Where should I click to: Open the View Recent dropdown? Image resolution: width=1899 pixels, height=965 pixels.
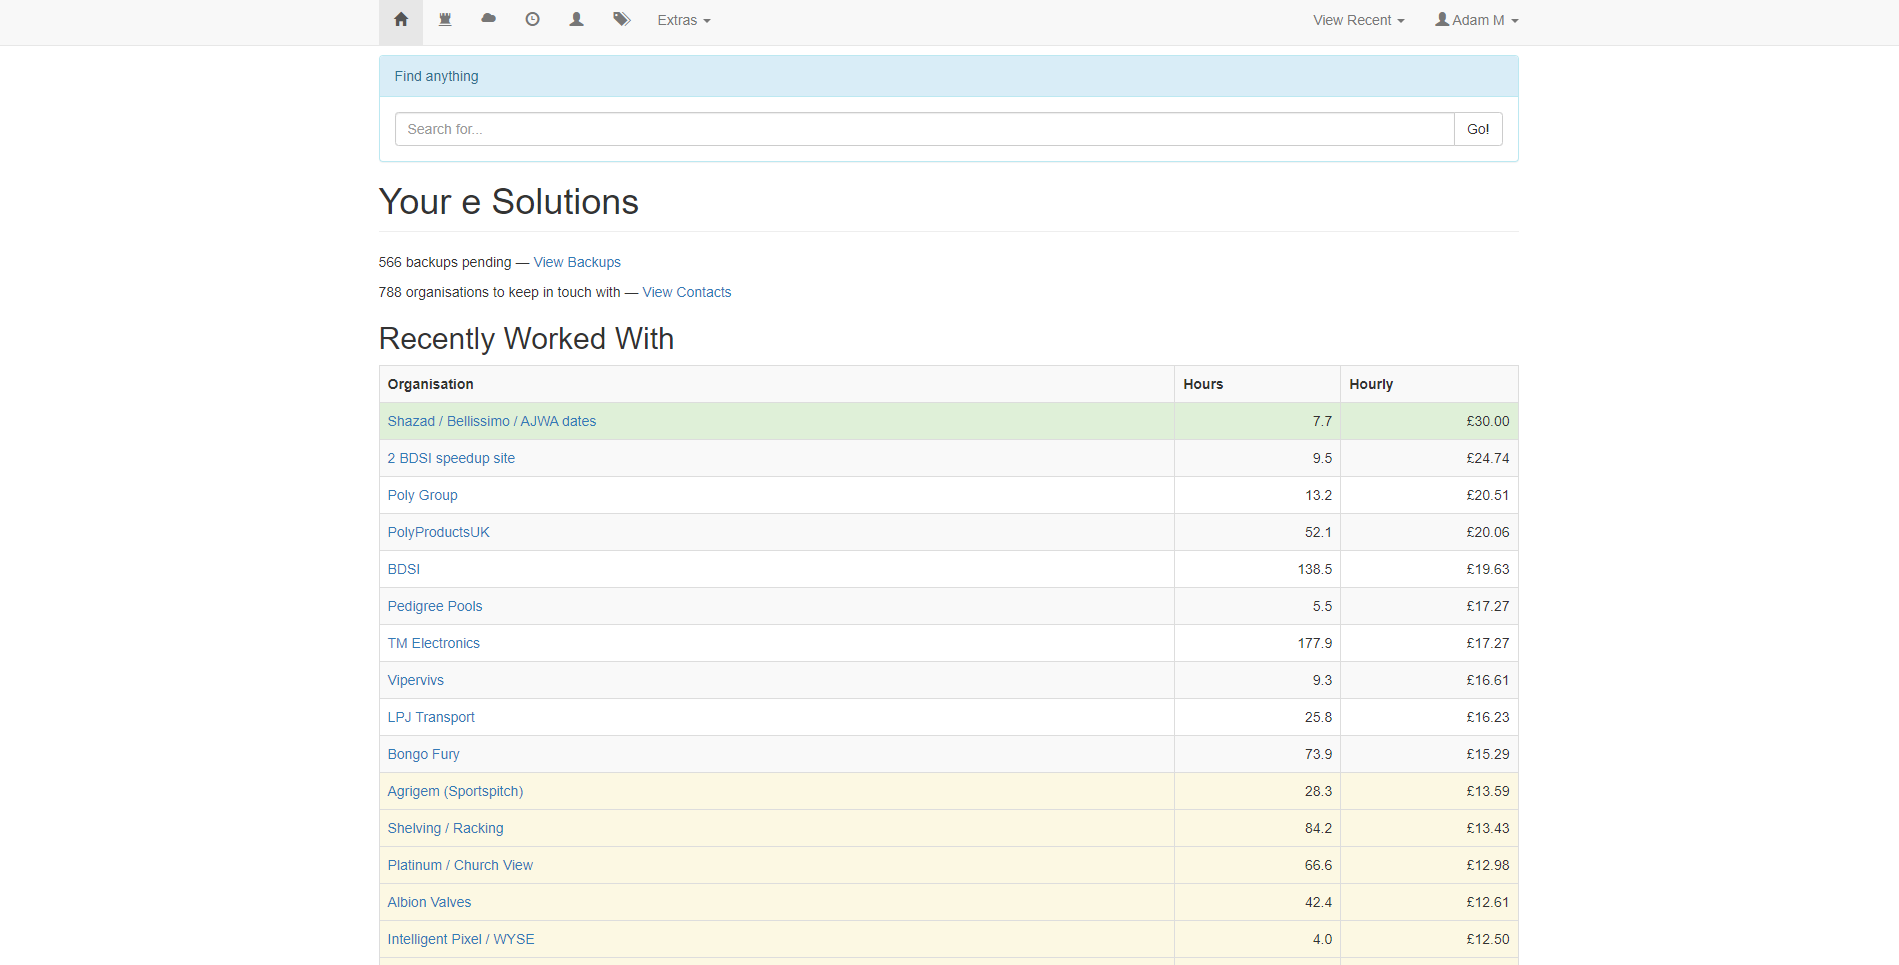pyautogui.click(x=1358, y=21)
